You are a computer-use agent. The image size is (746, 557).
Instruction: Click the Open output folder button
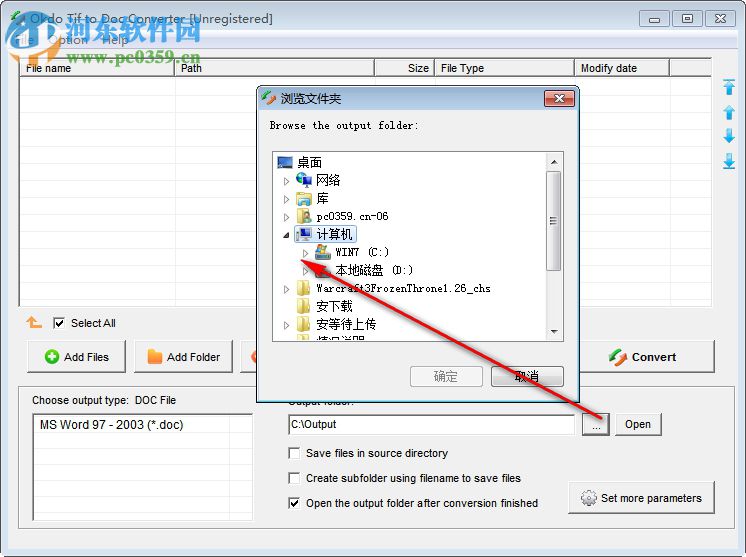click(638, 424)
